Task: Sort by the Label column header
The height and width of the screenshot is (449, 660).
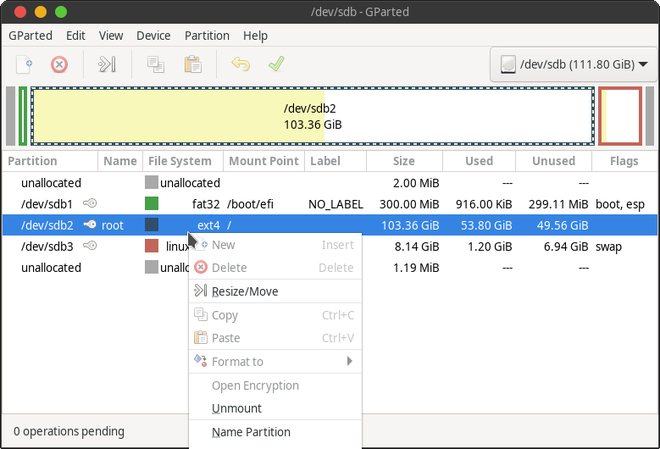Action: [335, 161]
